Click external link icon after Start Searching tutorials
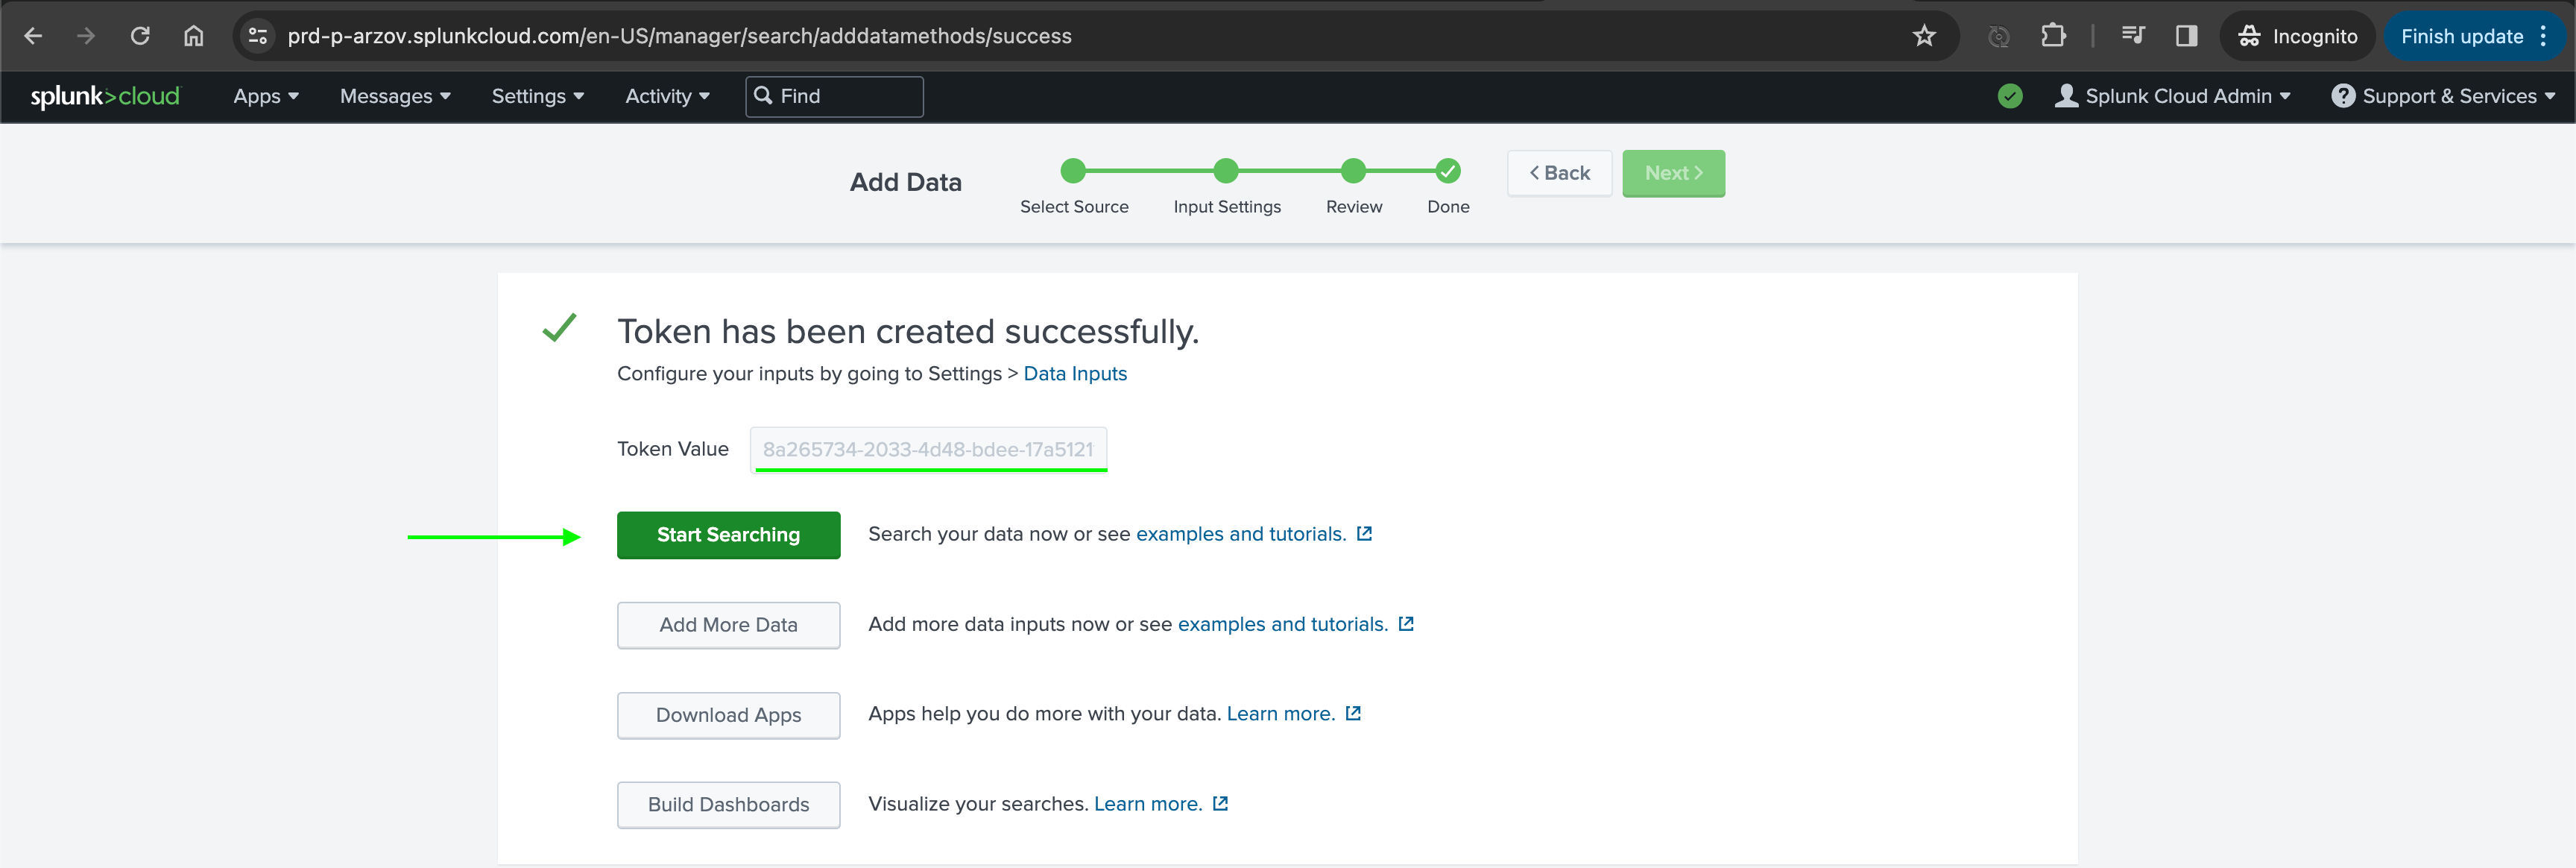The height and width of the screenshot is (868, 2576). tap(1364, 534)
